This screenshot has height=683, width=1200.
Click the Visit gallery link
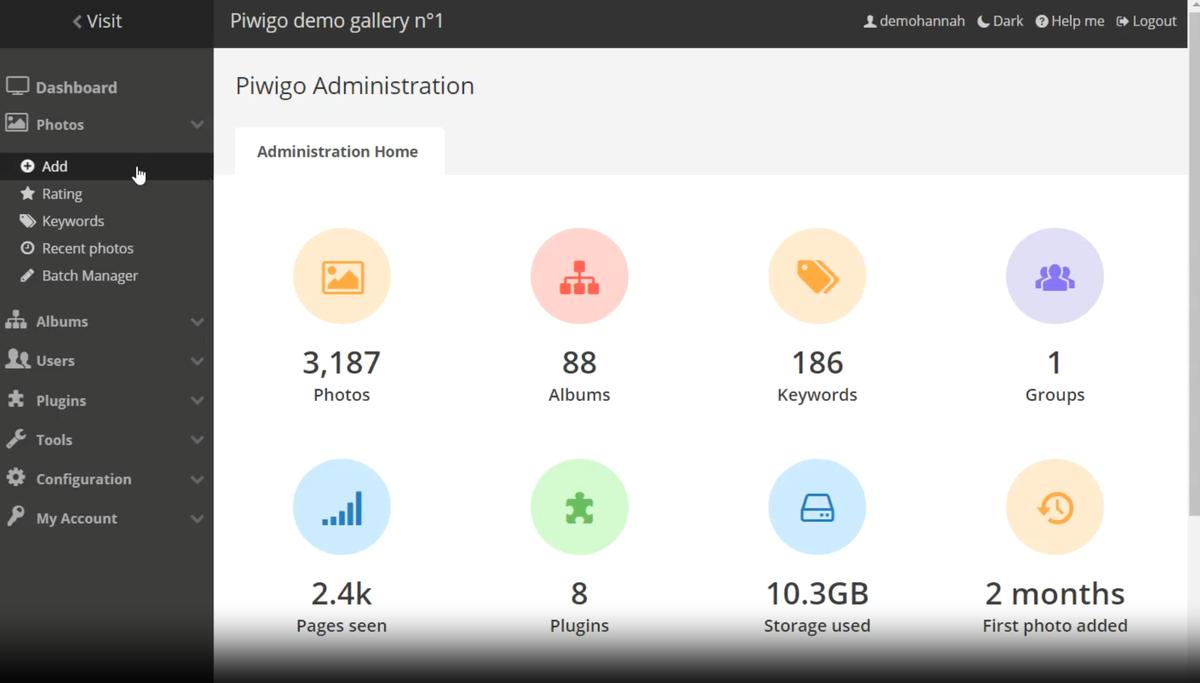(97, 21)
